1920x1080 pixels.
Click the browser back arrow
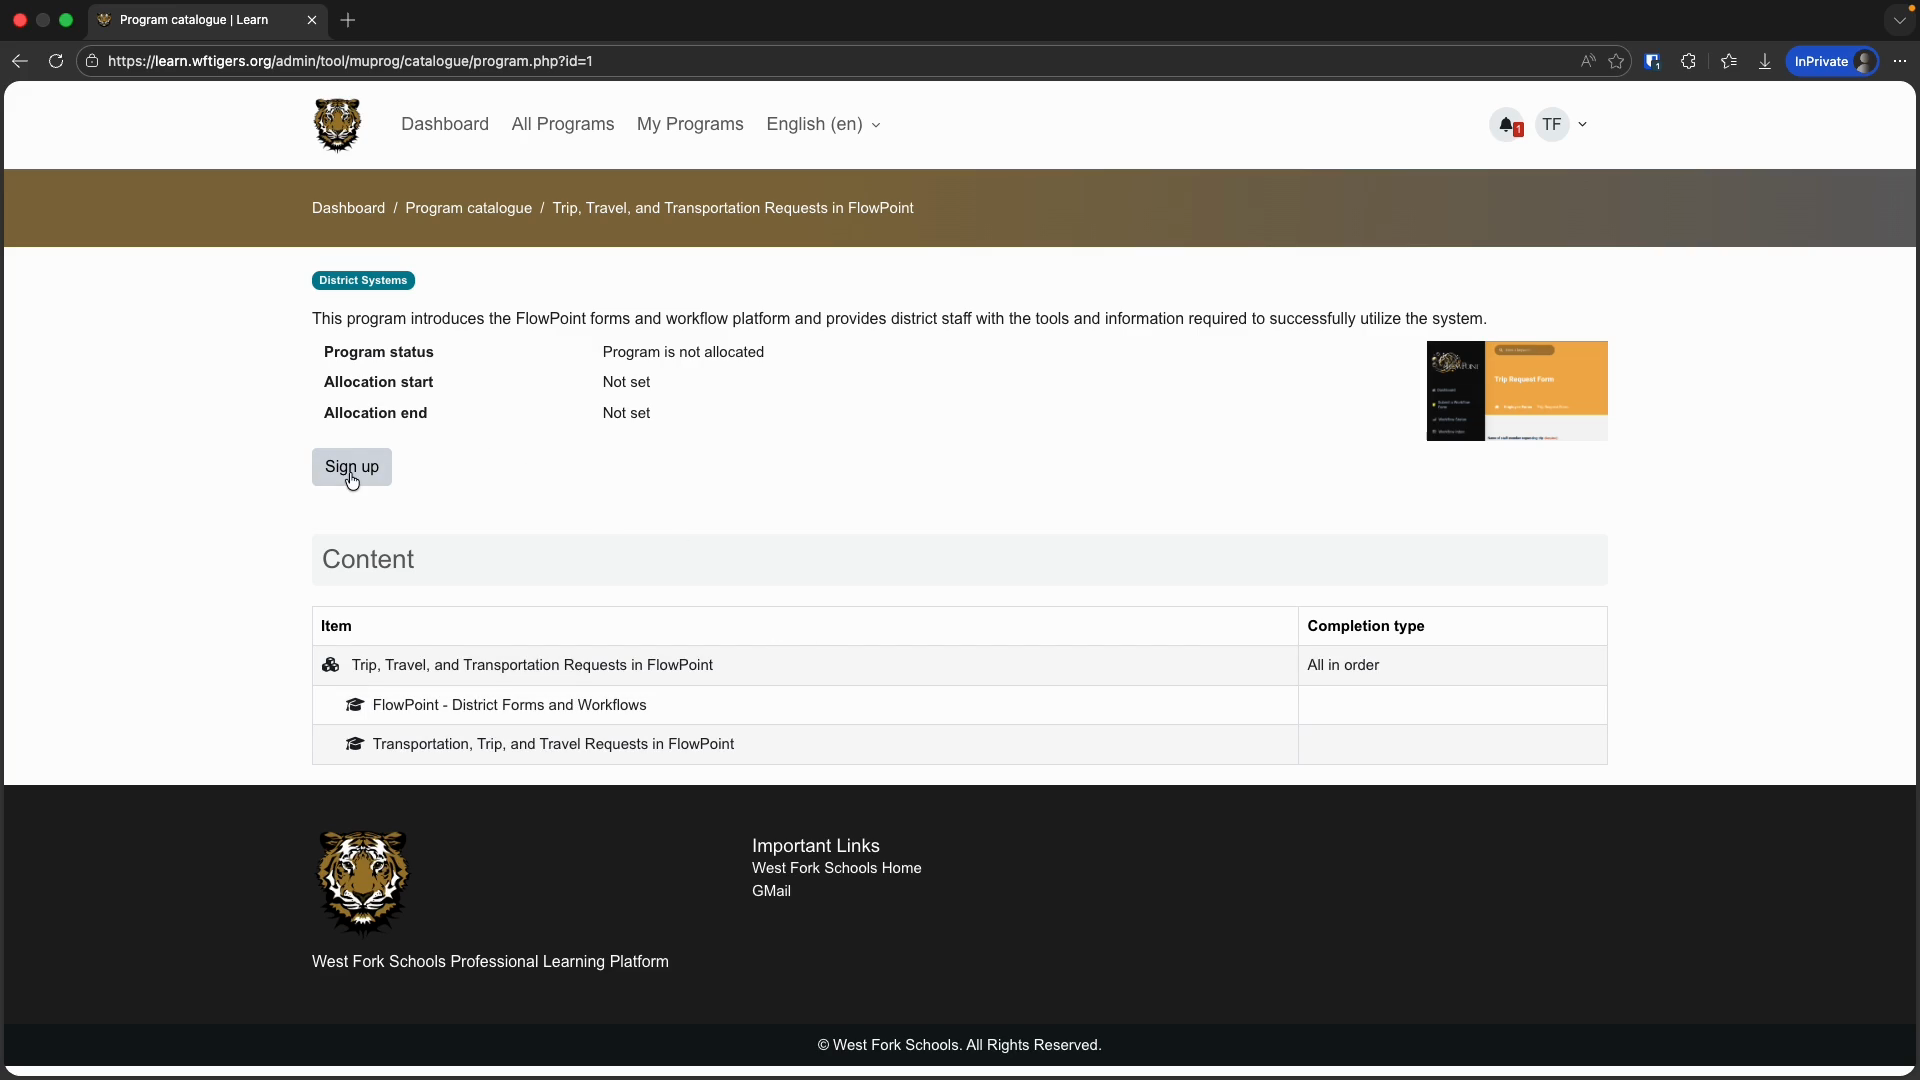[x=20, y=61]
